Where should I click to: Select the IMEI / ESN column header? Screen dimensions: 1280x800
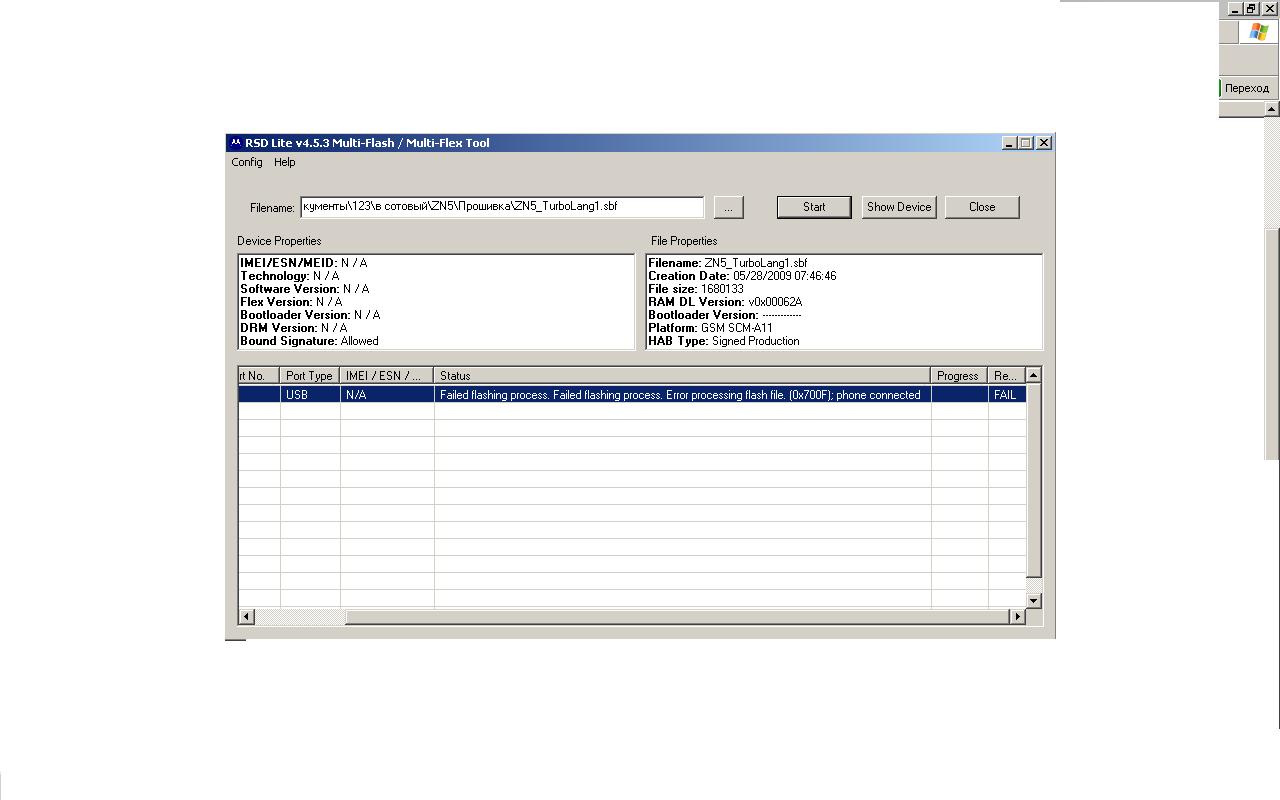[387, 376]
